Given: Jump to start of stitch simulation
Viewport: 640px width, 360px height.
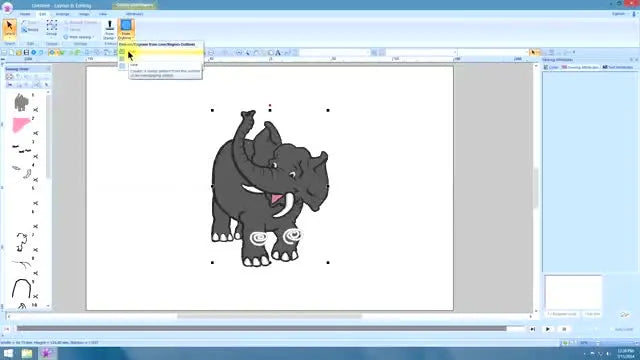Looking at the screenshot, I should (x=7, y=329).
